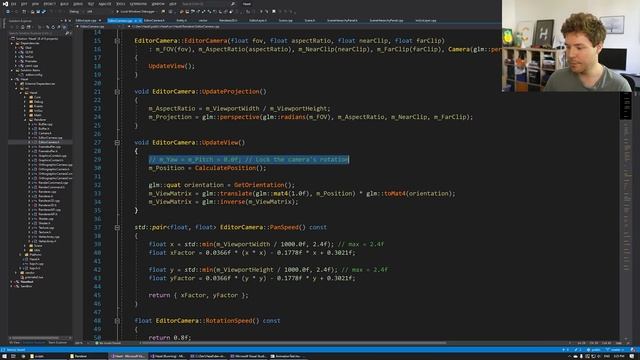Select premake5.lua in Solution Explorer
Image resolution: width=640 pixels, height=360 pixels.
(x=34, y=277)
